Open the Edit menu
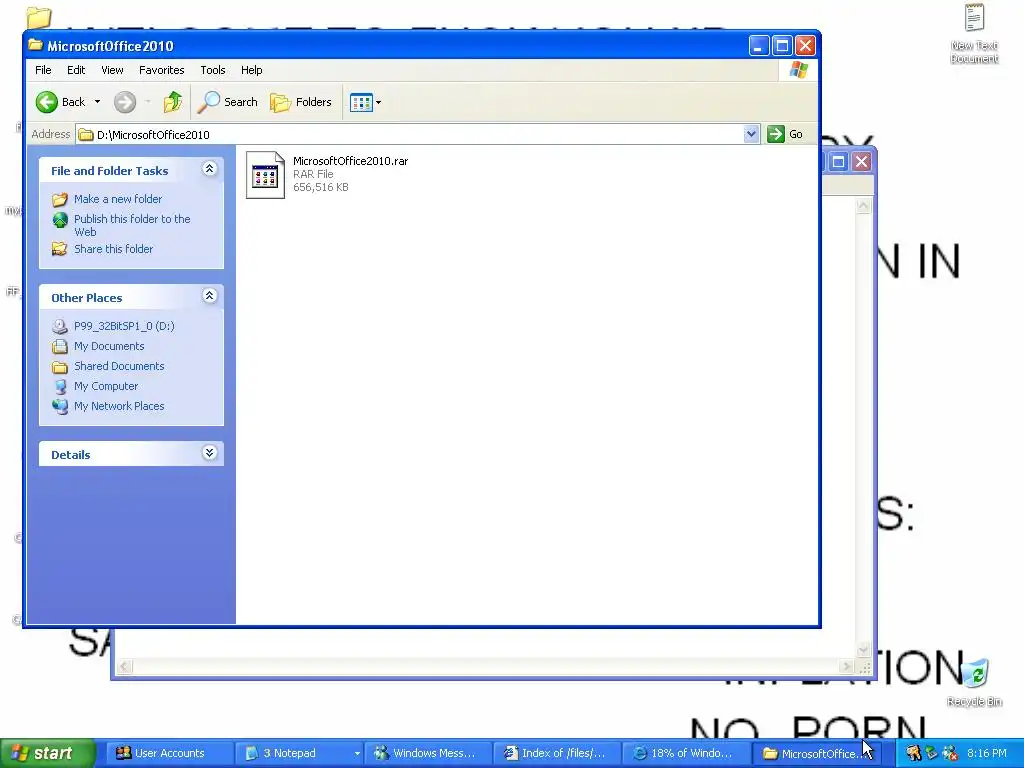The height and width of the screenshot is (768, 1024). click(x=76, y=70)
